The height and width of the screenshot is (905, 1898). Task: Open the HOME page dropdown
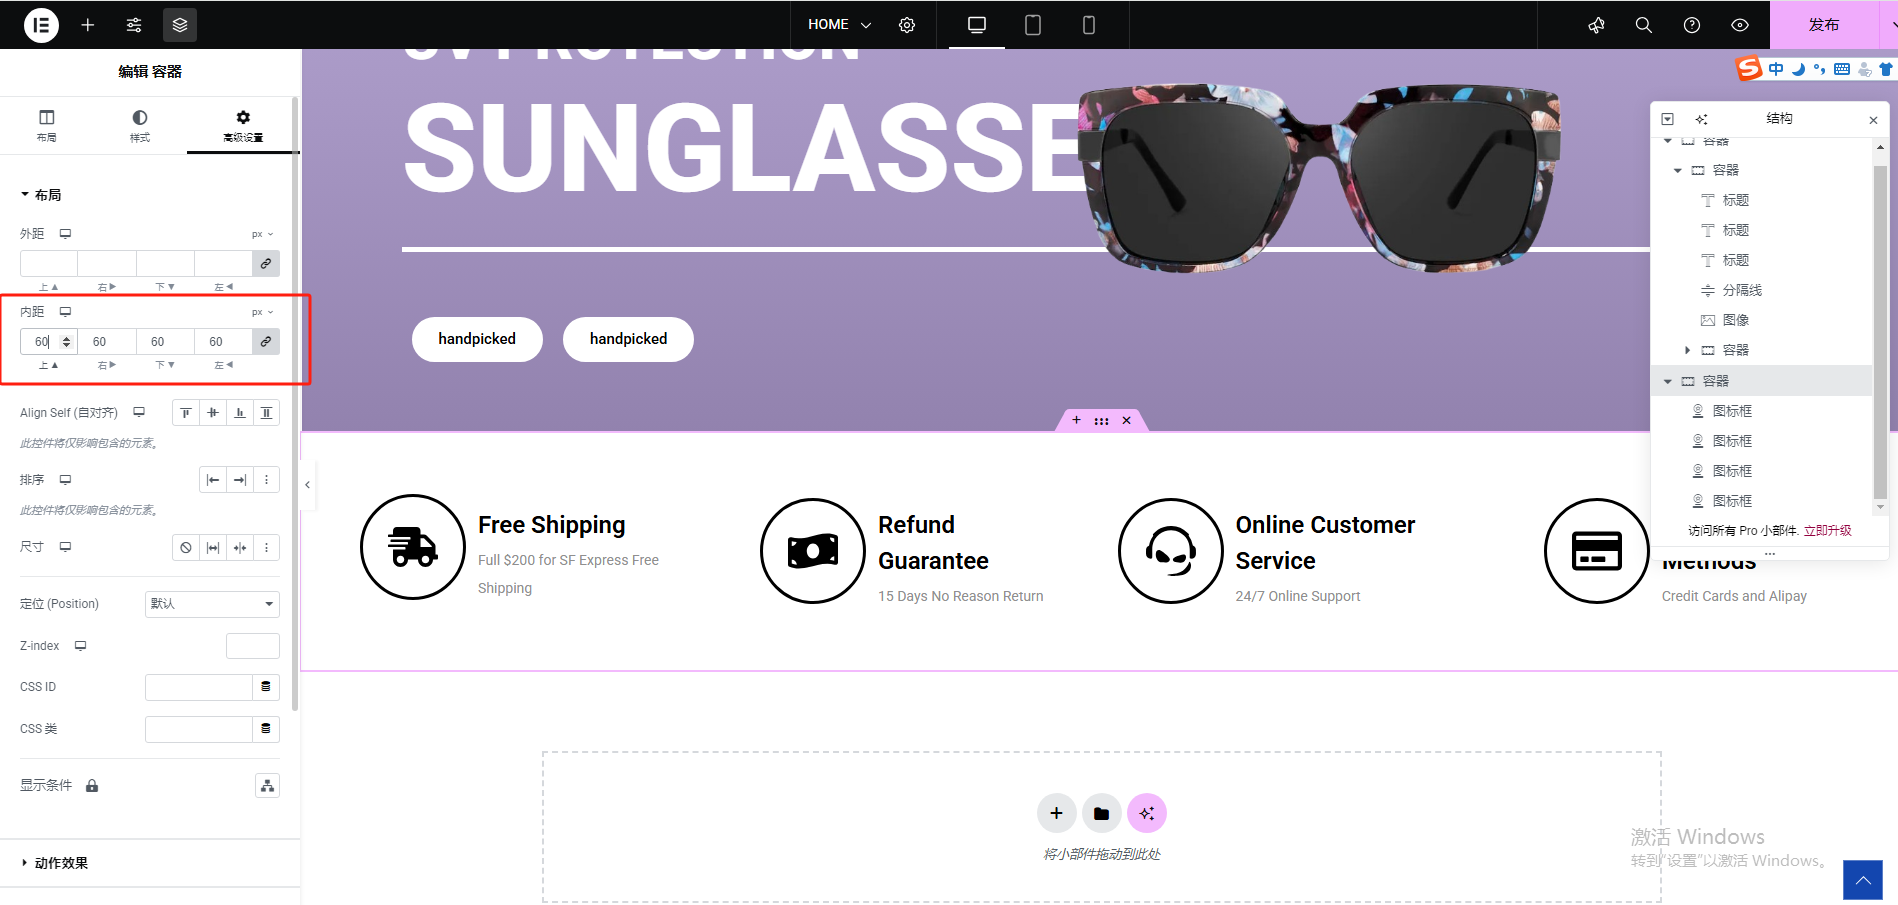pyautogui.click(x=840, y=25)
